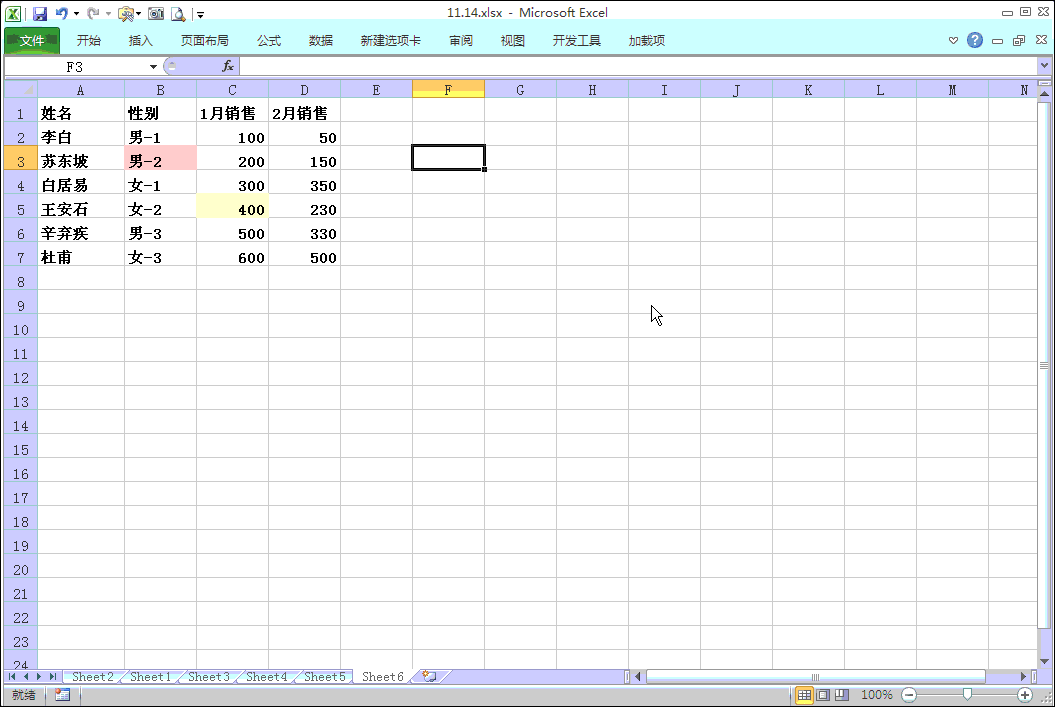Viewport: 1055px width, 707px height.
Task: Switch to the 公式 ribbon tab
Action: [268, 40]
